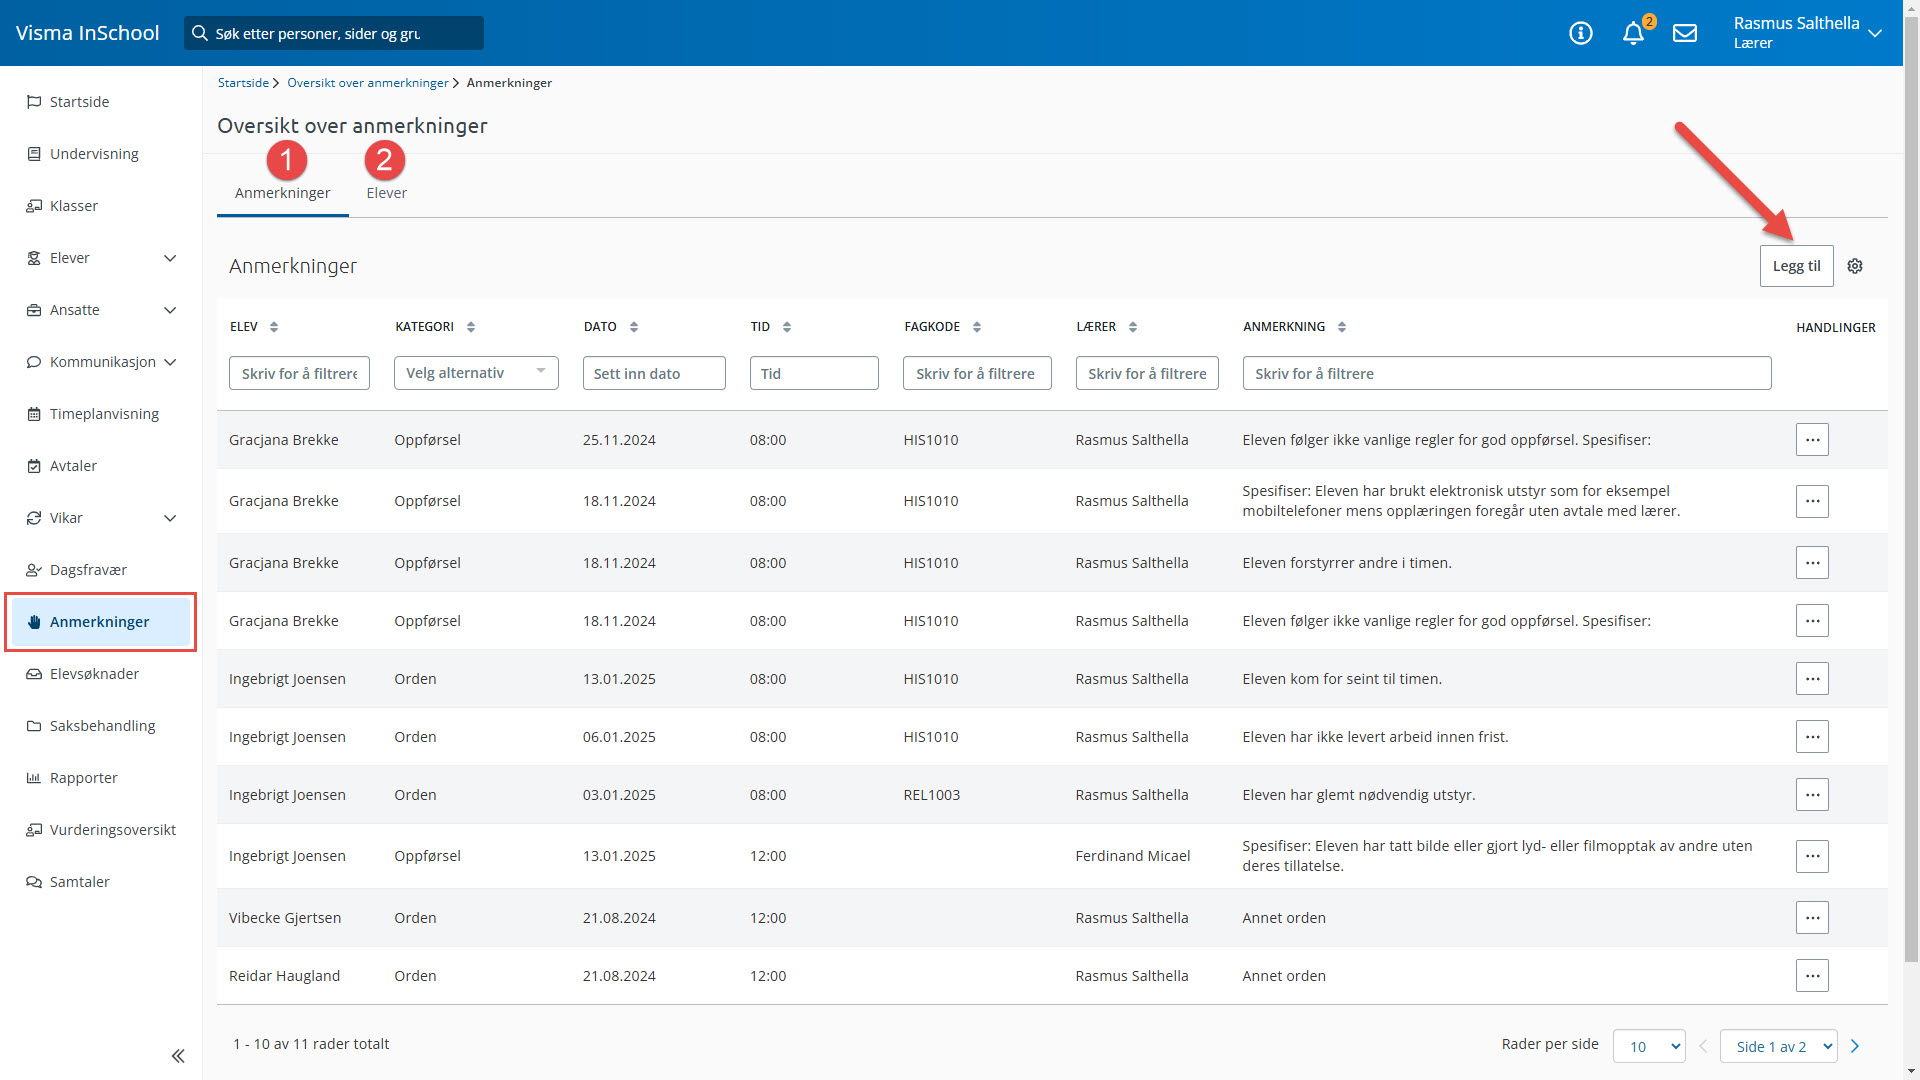Click the Anmerkning filter text field
The width and height of the screenshot is (1920, 1080).
[x=1506, y=373]
